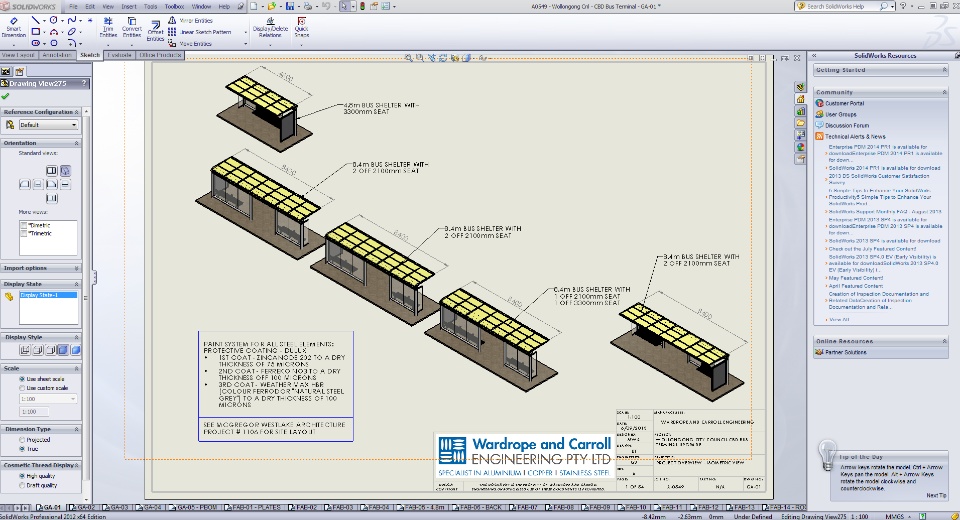Select Use custom scale radio

(x=22, y=388)
